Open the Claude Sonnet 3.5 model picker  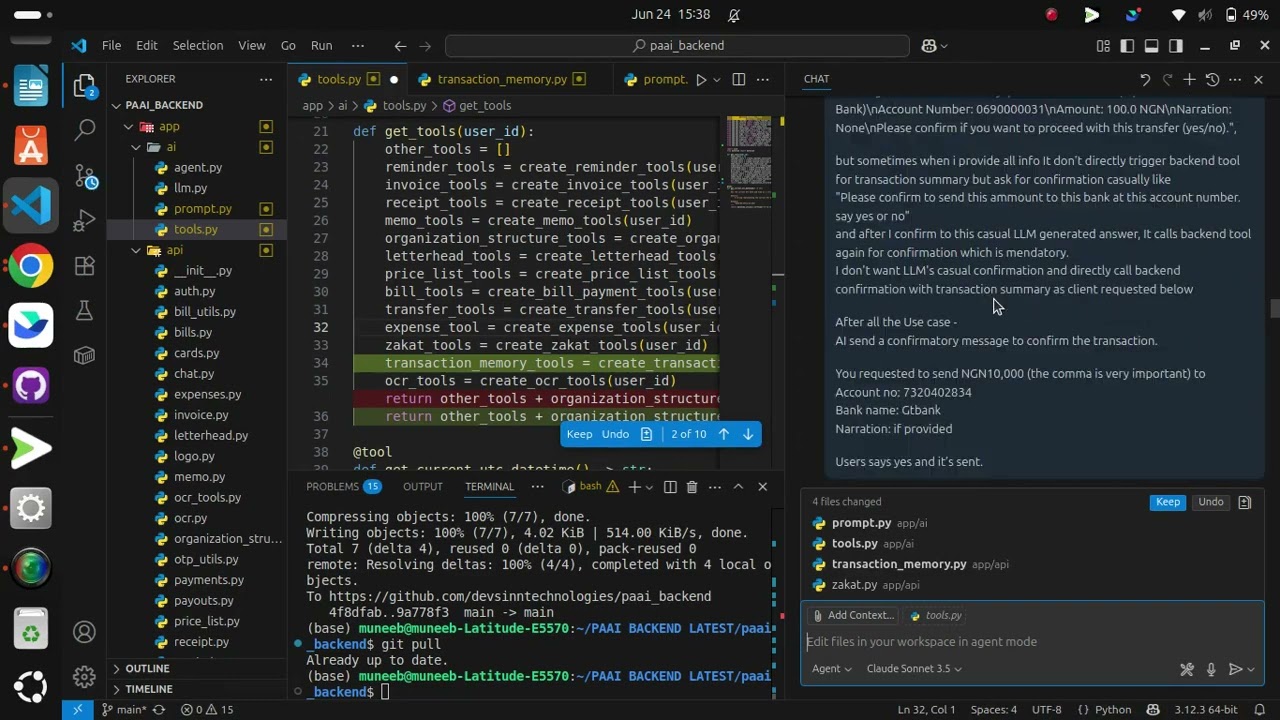(x=914, y=669)
